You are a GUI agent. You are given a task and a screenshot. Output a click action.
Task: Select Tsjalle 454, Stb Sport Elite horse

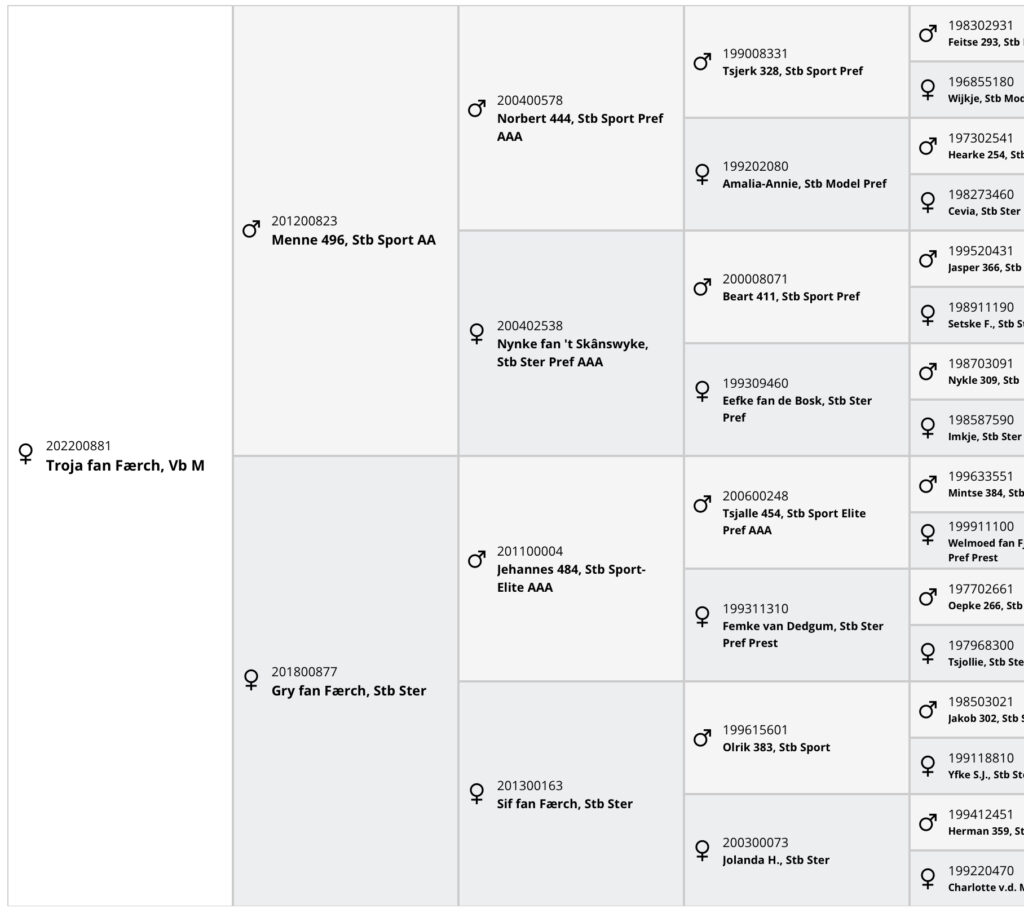796,513
